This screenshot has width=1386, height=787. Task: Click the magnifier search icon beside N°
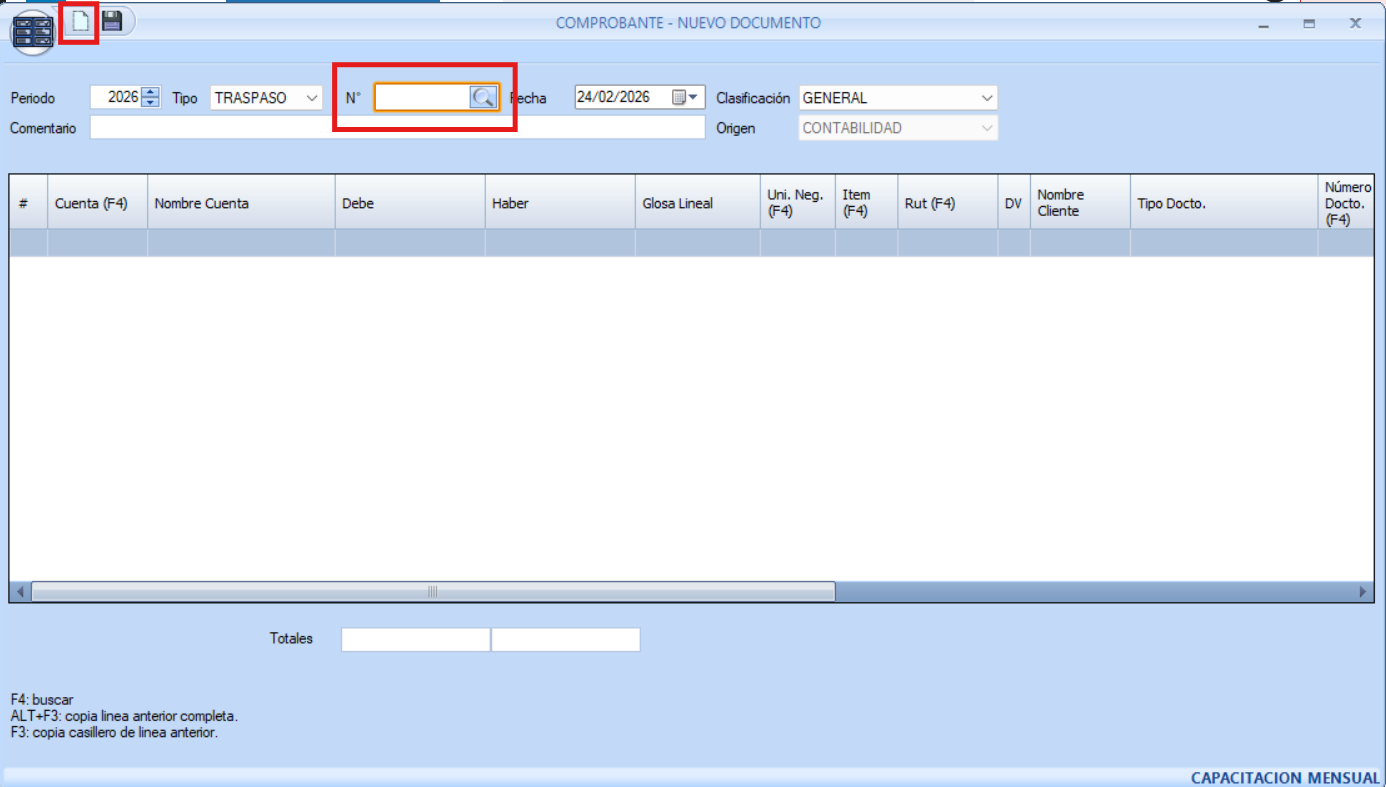pyautogui.click(x=483, y=97)
